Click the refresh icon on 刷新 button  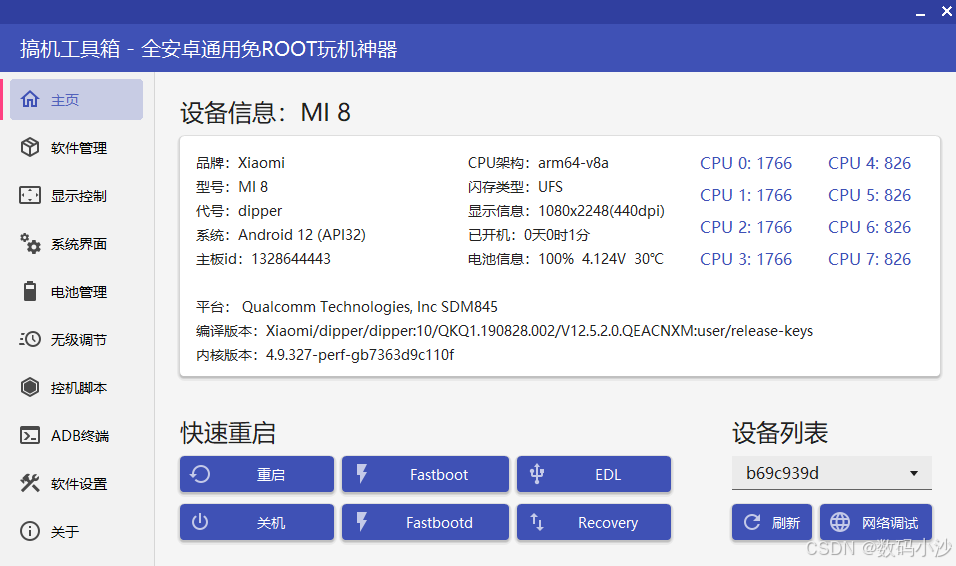pyautogui.click(x=752, y=522)
